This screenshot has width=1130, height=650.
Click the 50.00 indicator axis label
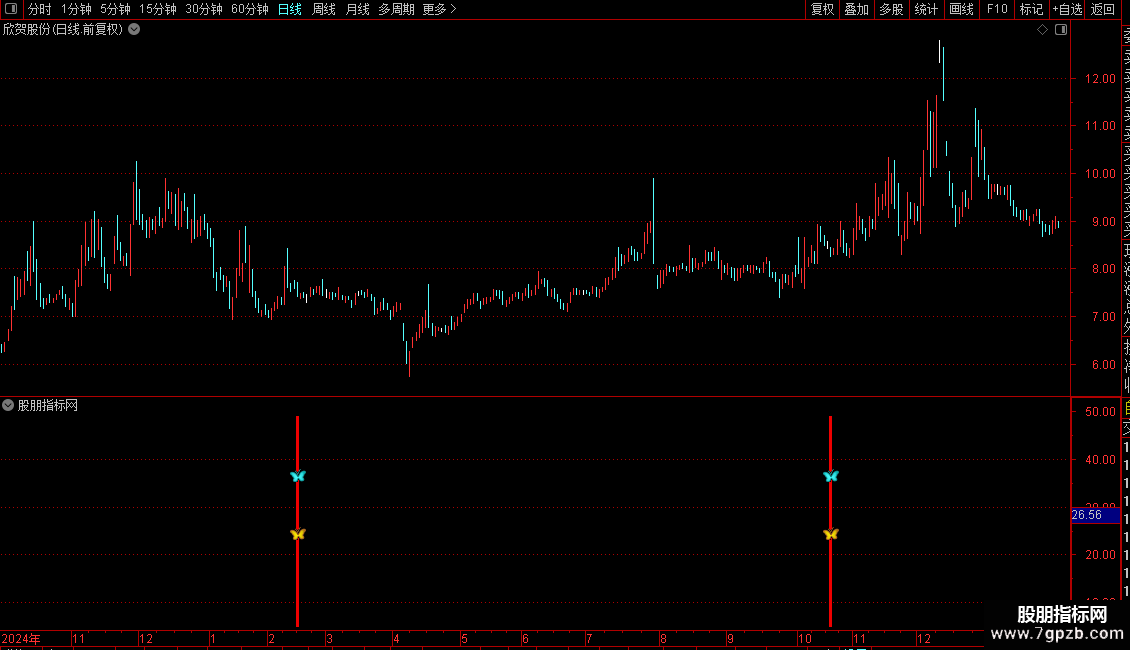(x=1100, y=411)
